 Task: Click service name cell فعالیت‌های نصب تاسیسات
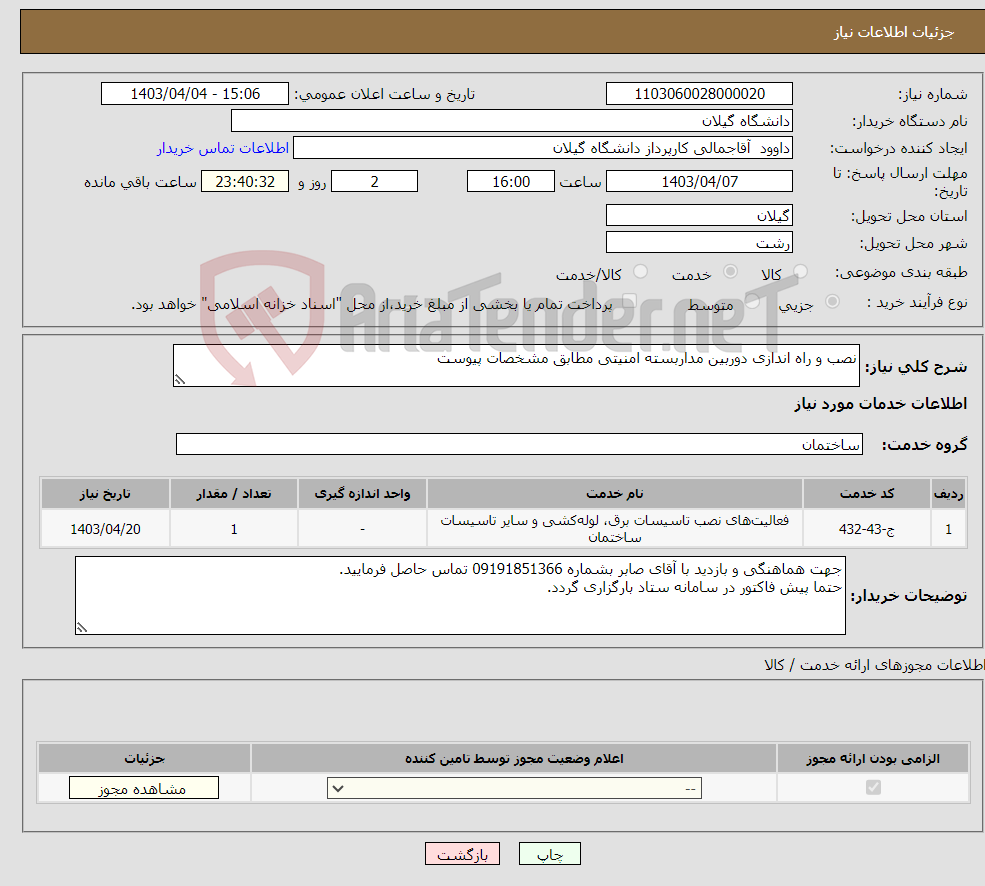(x=614, y=528)
